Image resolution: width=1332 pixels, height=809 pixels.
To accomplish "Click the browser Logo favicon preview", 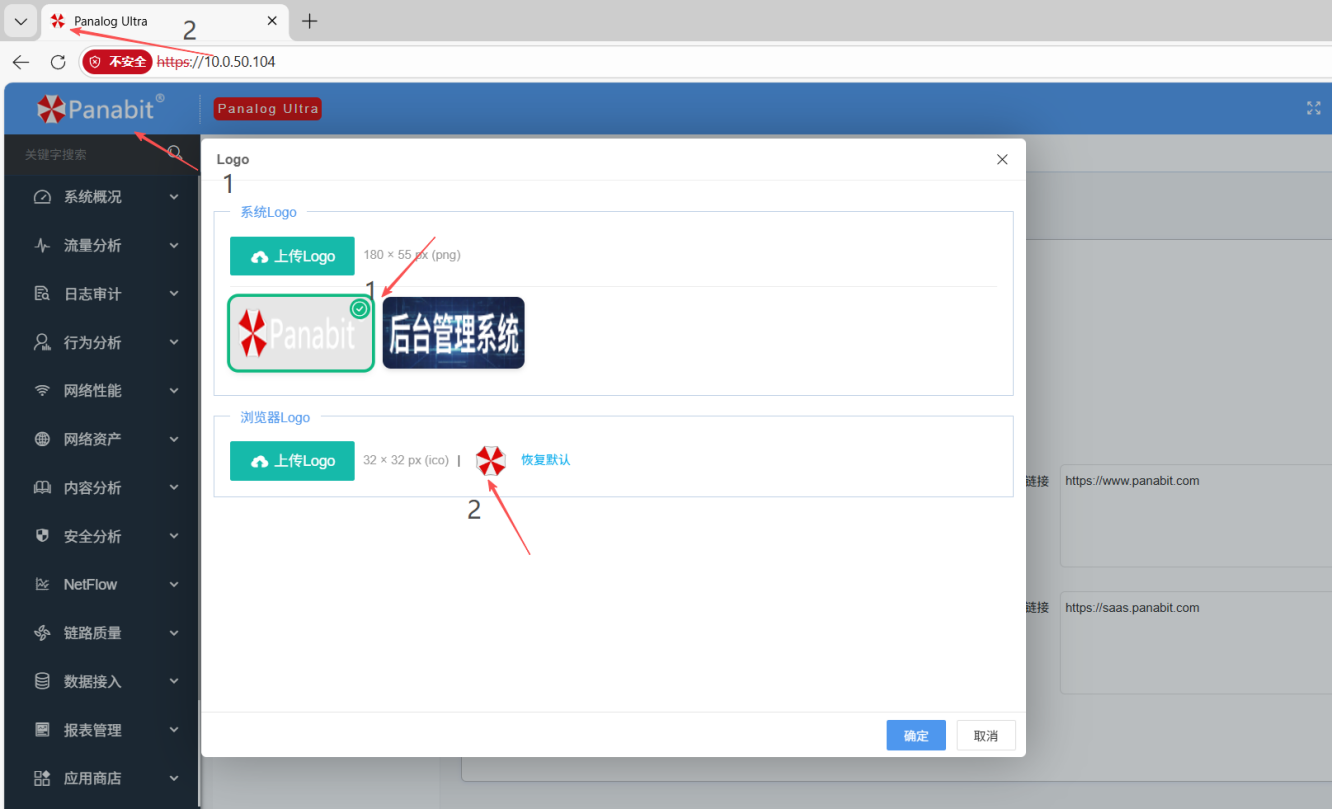I will click(490, 460).
